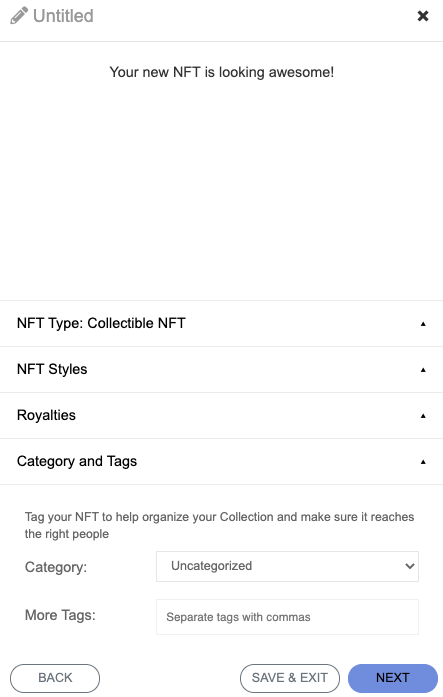Click the Untitled title text
The width and height of the screenshot is (443, 697).
pyautogui.click(x=64, y=16)
